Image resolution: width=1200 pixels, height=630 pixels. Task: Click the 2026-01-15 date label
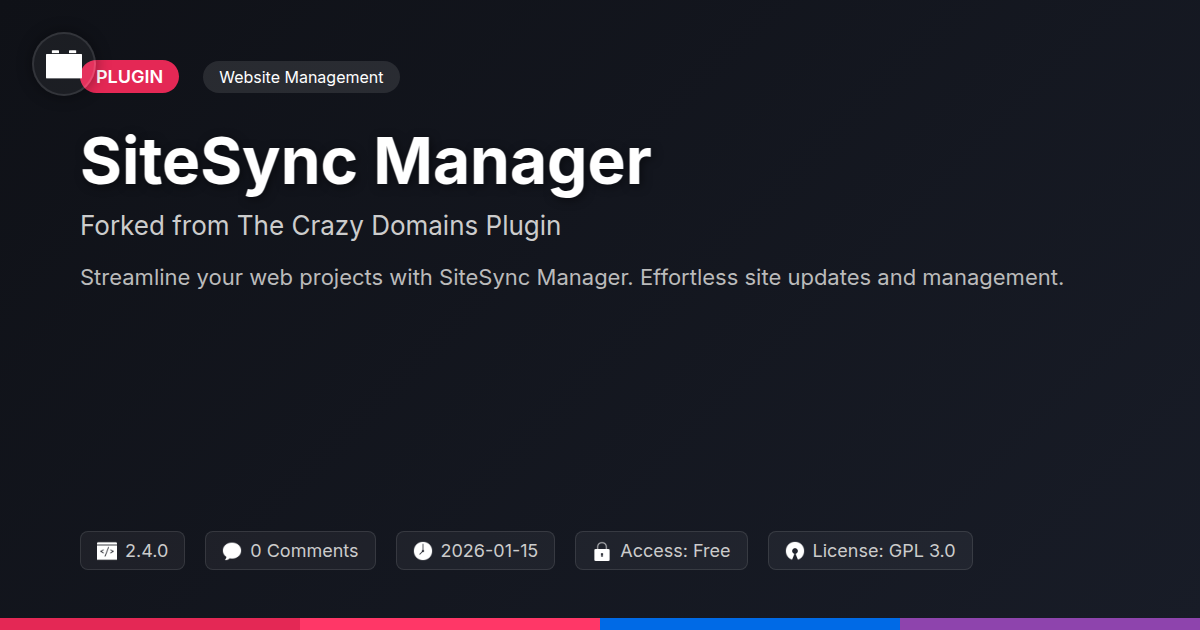tap(489, 551)
